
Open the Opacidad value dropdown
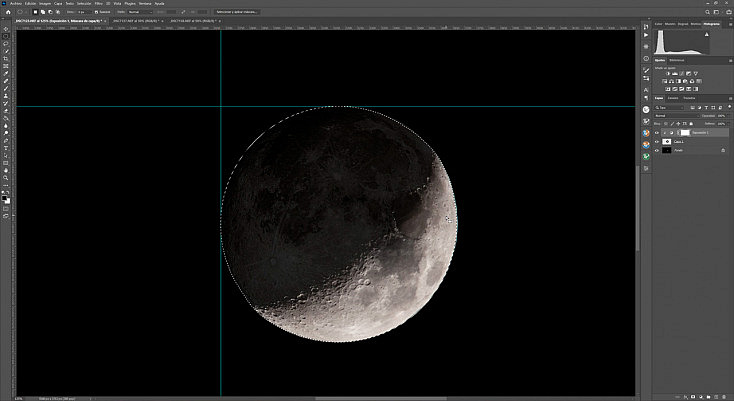pos(728,116)
